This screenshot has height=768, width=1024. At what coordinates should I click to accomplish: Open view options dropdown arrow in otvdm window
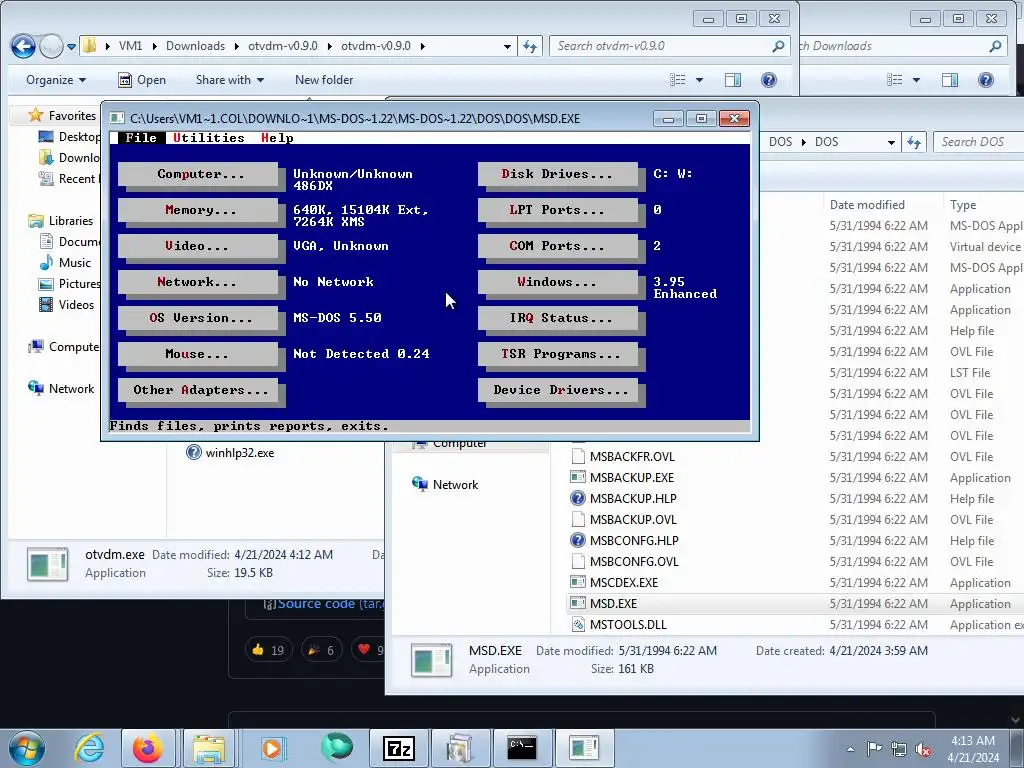click(x=699, y=80)
